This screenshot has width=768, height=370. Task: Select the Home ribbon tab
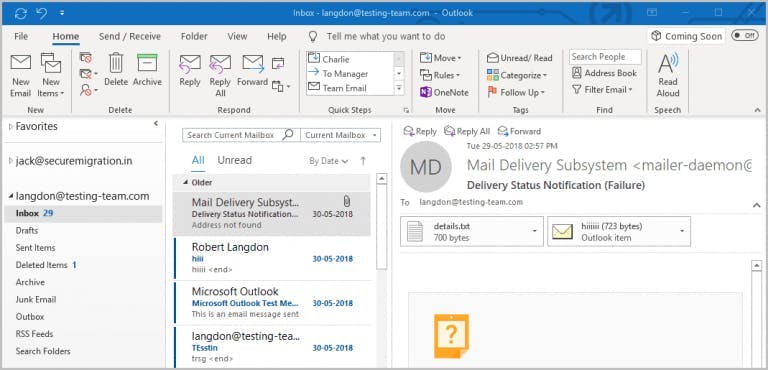[x=66, y=36]
